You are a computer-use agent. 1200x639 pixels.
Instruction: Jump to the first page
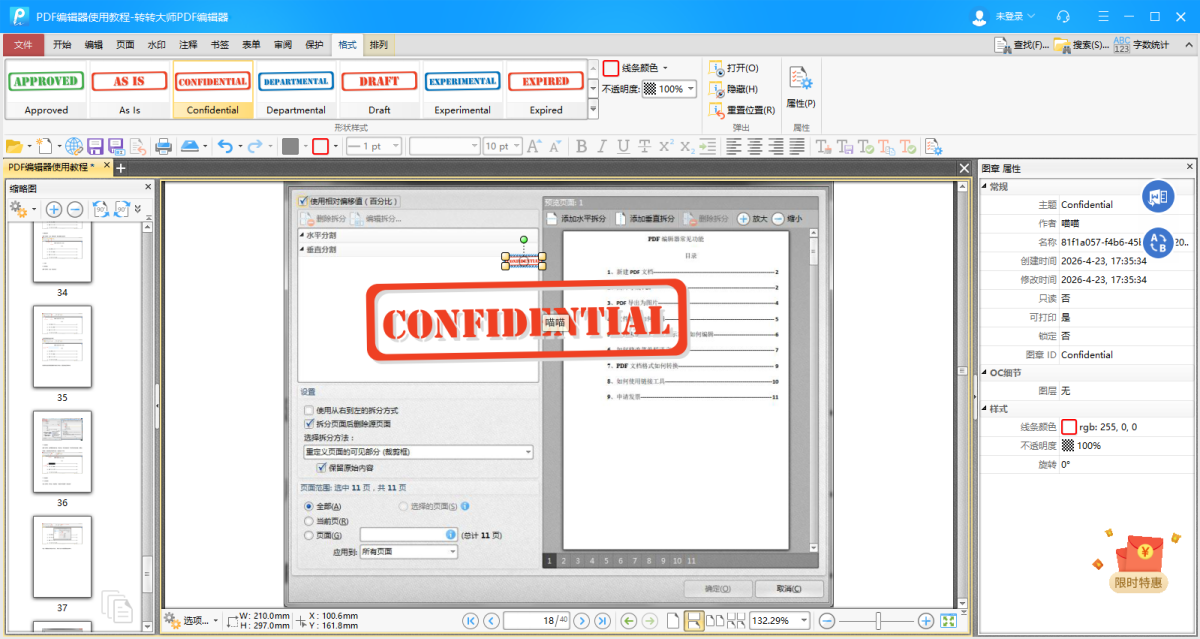tap(470, 621)
